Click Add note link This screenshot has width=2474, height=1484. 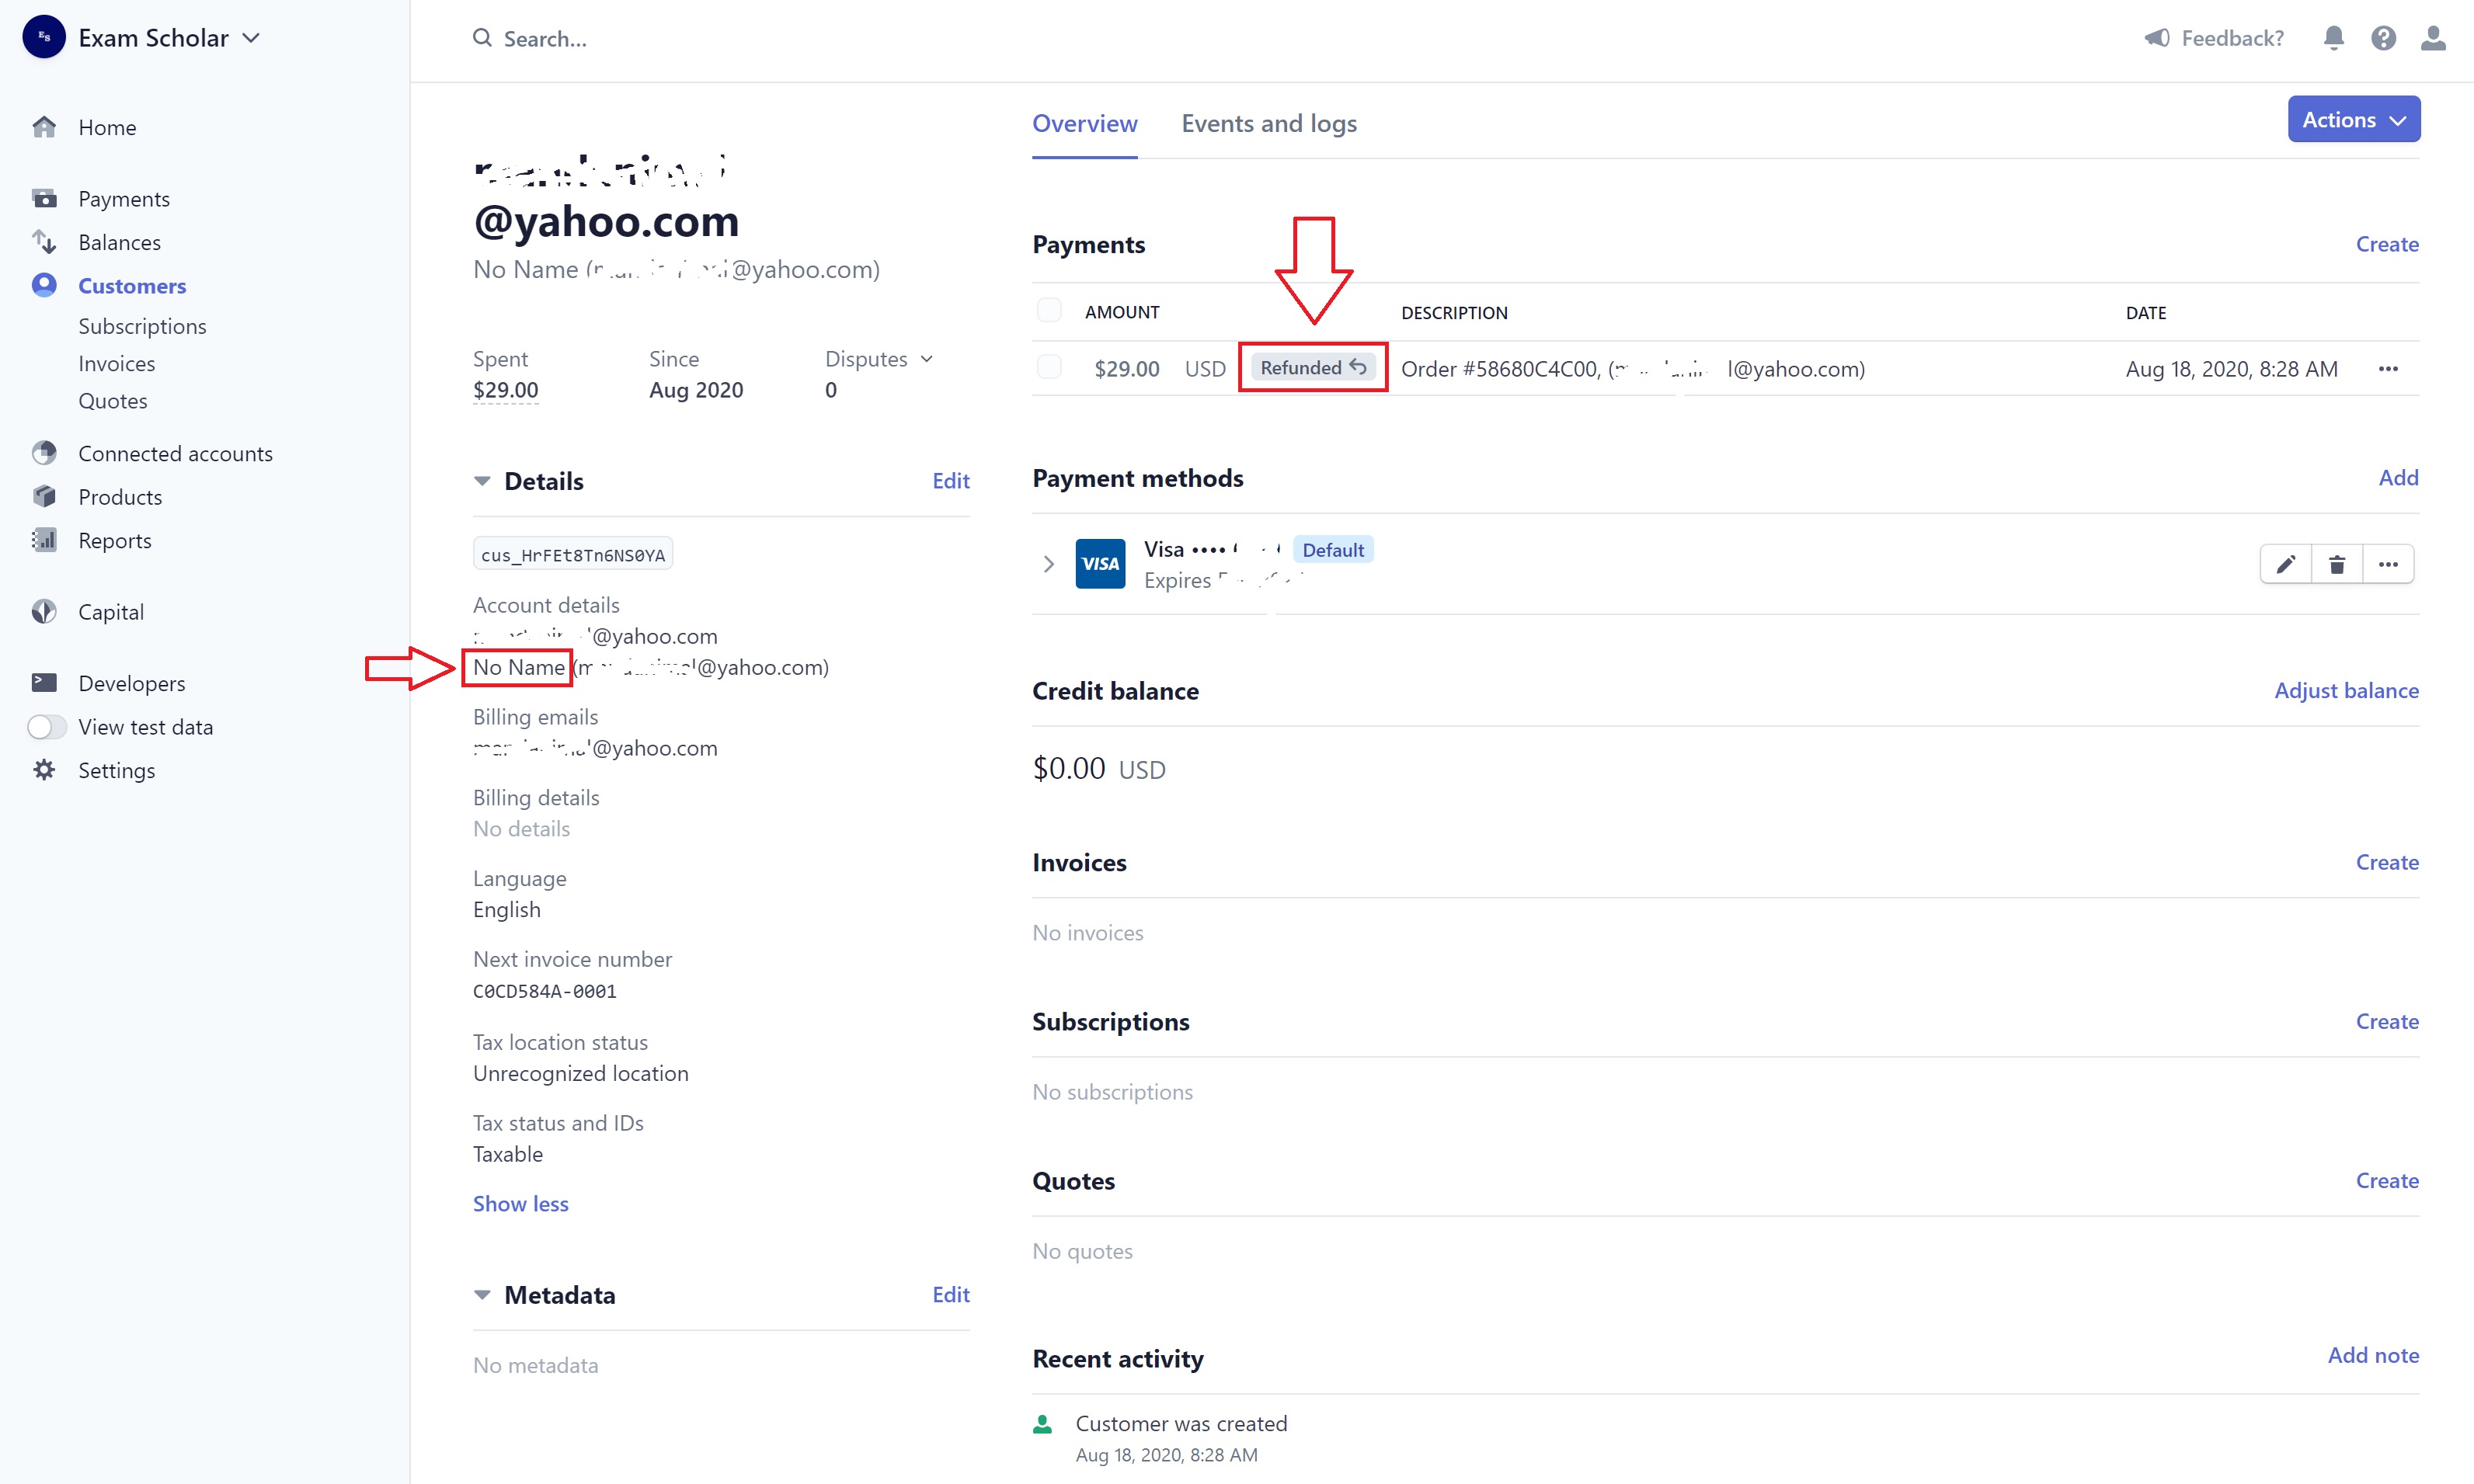click(x=2373, y=1355)
